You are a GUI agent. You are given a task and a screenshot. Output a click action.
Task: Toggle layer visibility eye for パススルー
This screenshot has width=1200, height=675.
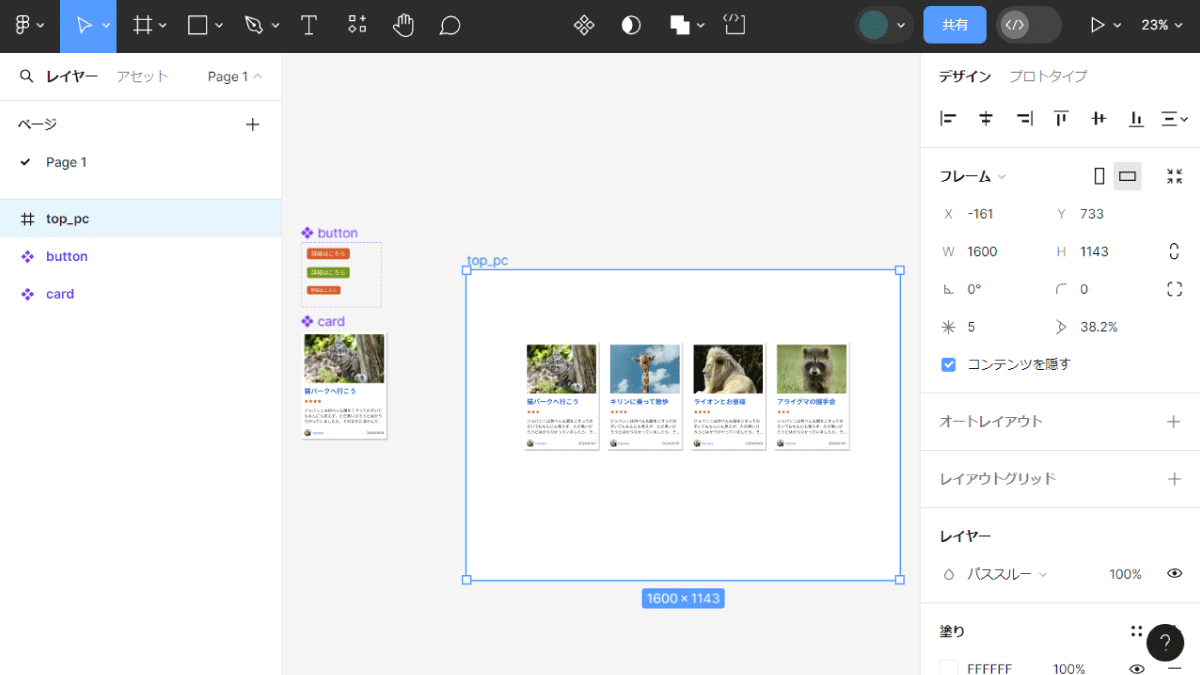pos(1175,574)
